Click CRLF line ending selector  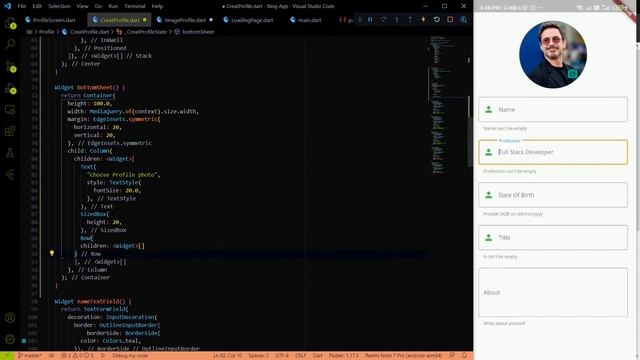pos(300,356)
